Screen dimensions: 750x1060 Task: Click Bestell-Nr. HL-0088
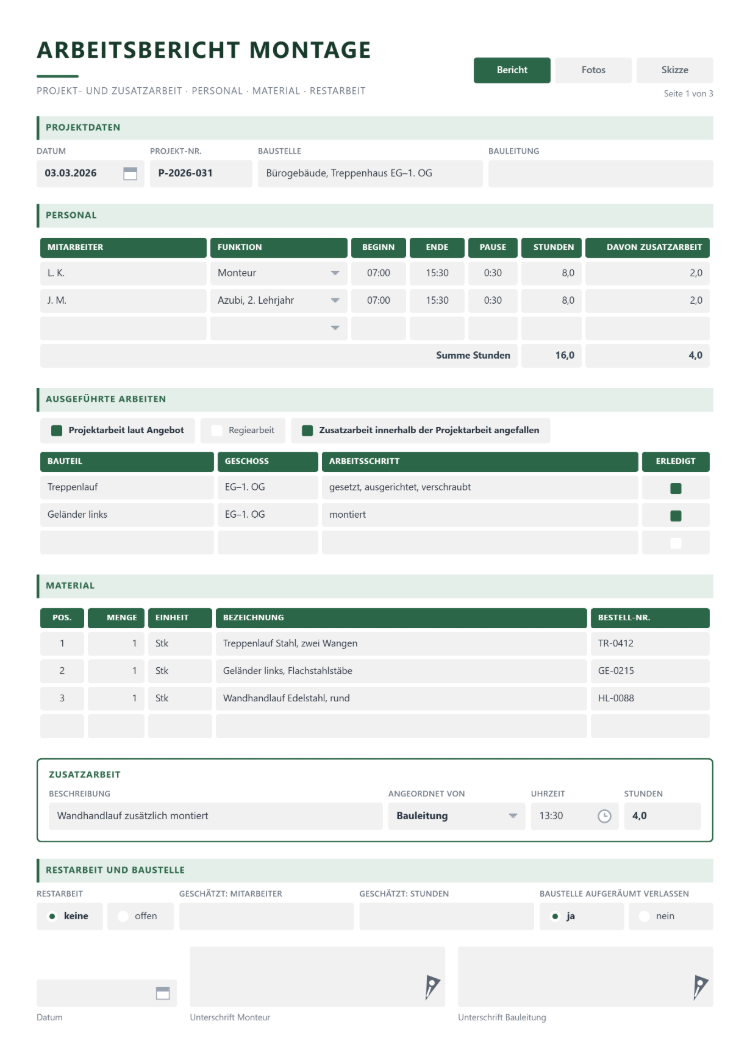[x=650, y=698]
